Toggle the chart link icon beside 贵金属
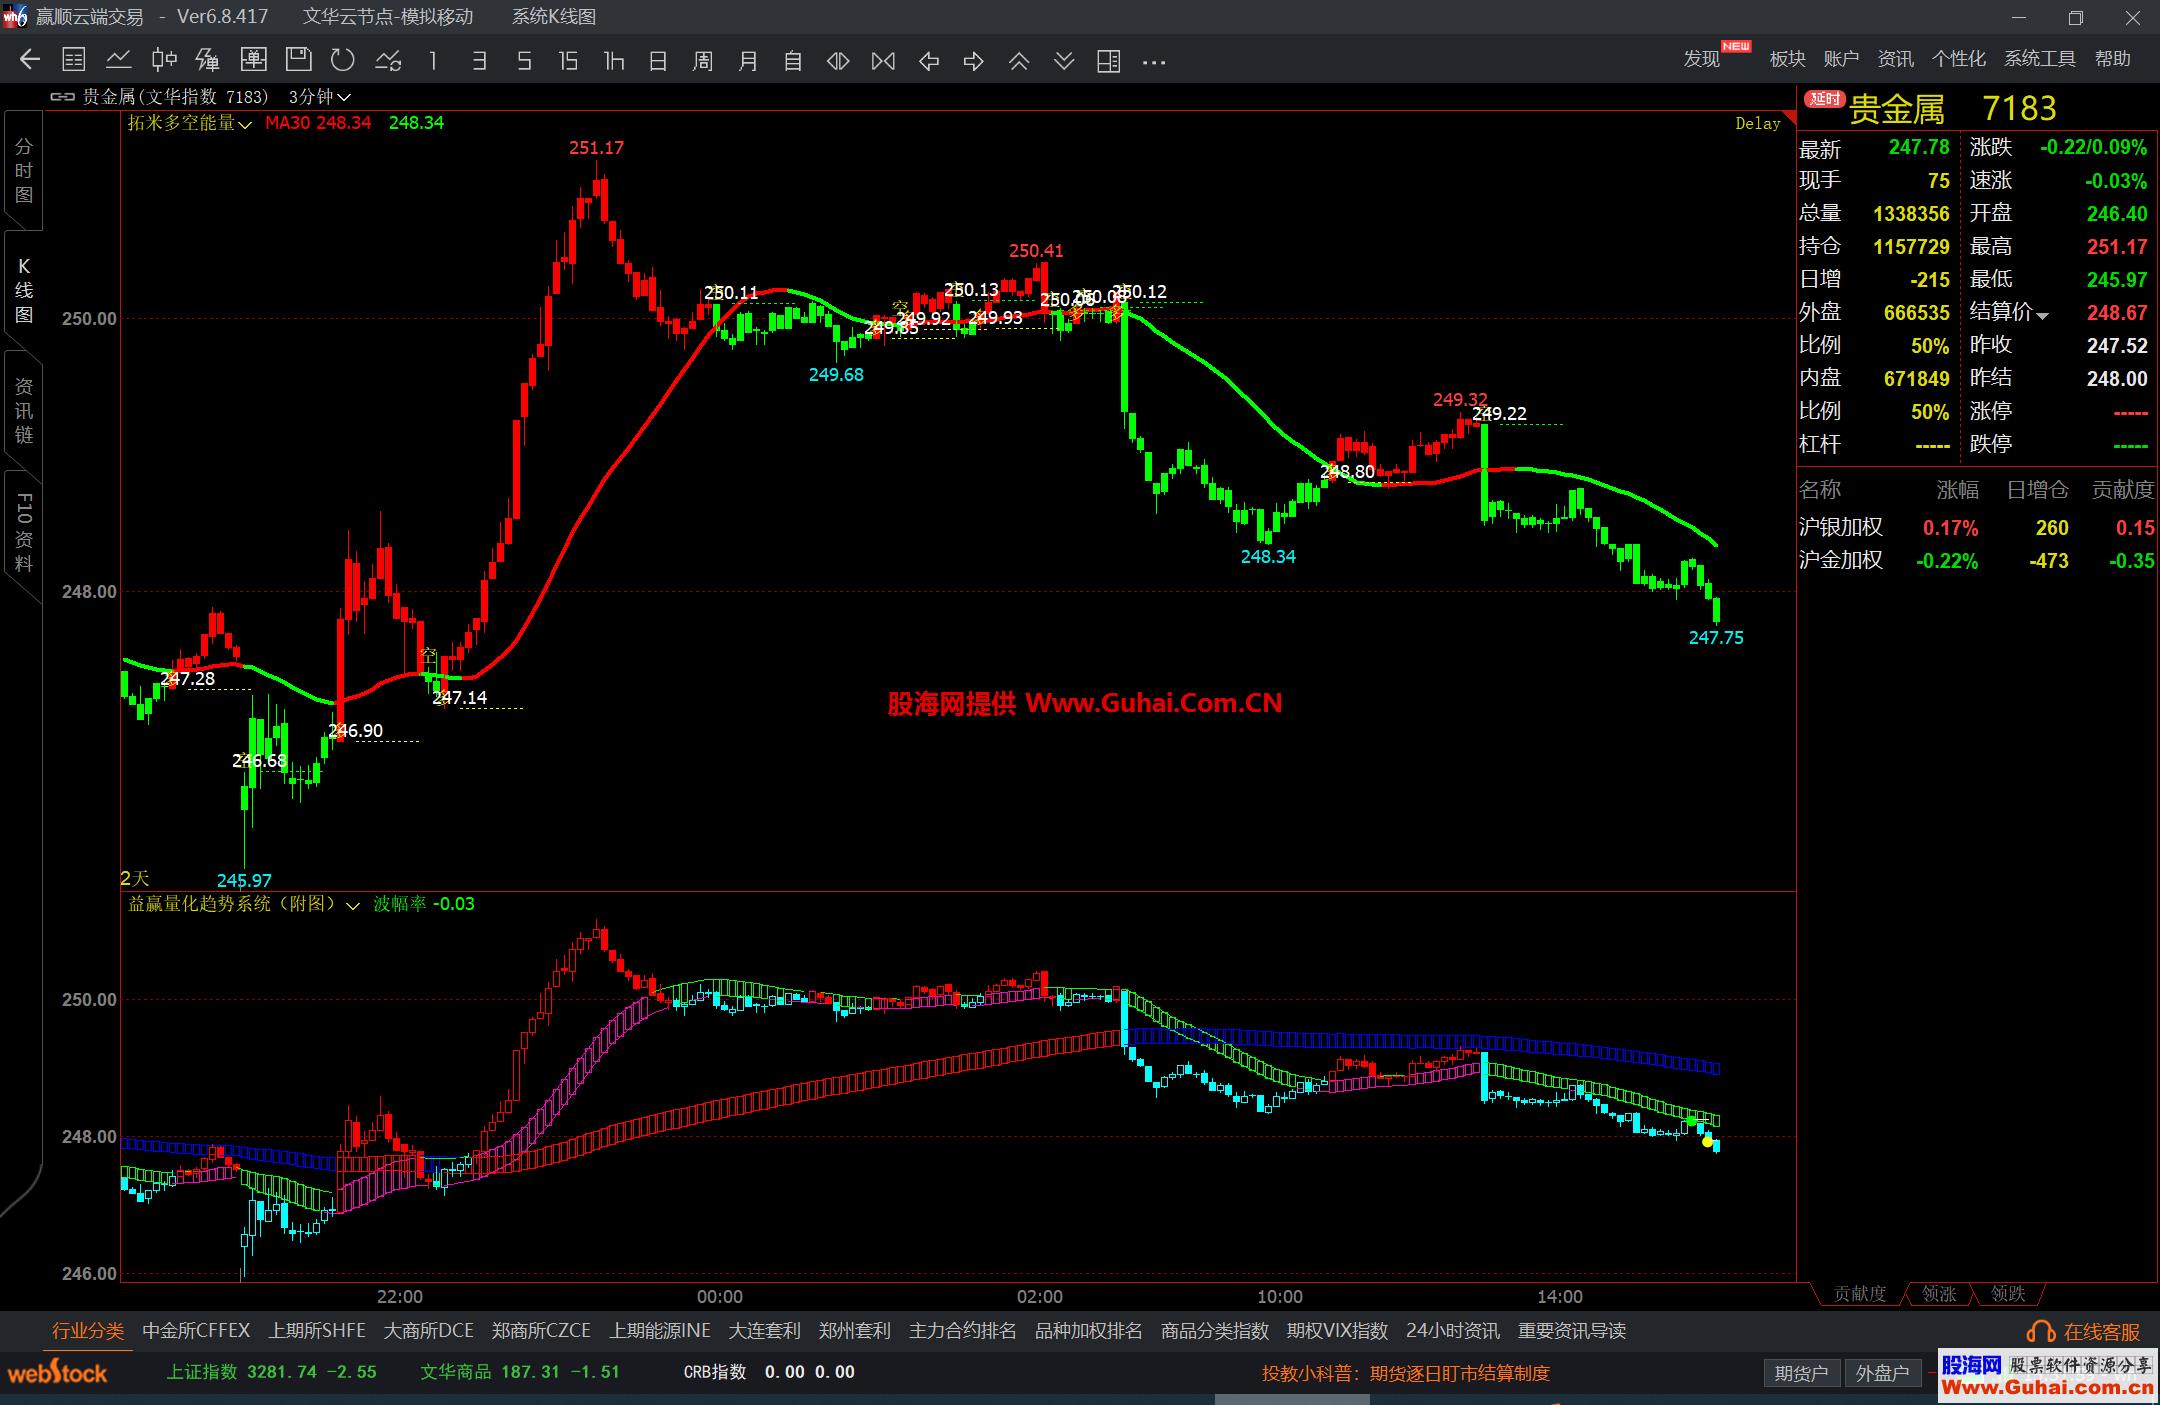This screenshot has width=2160, height=1405. click(x=62, y=97)
